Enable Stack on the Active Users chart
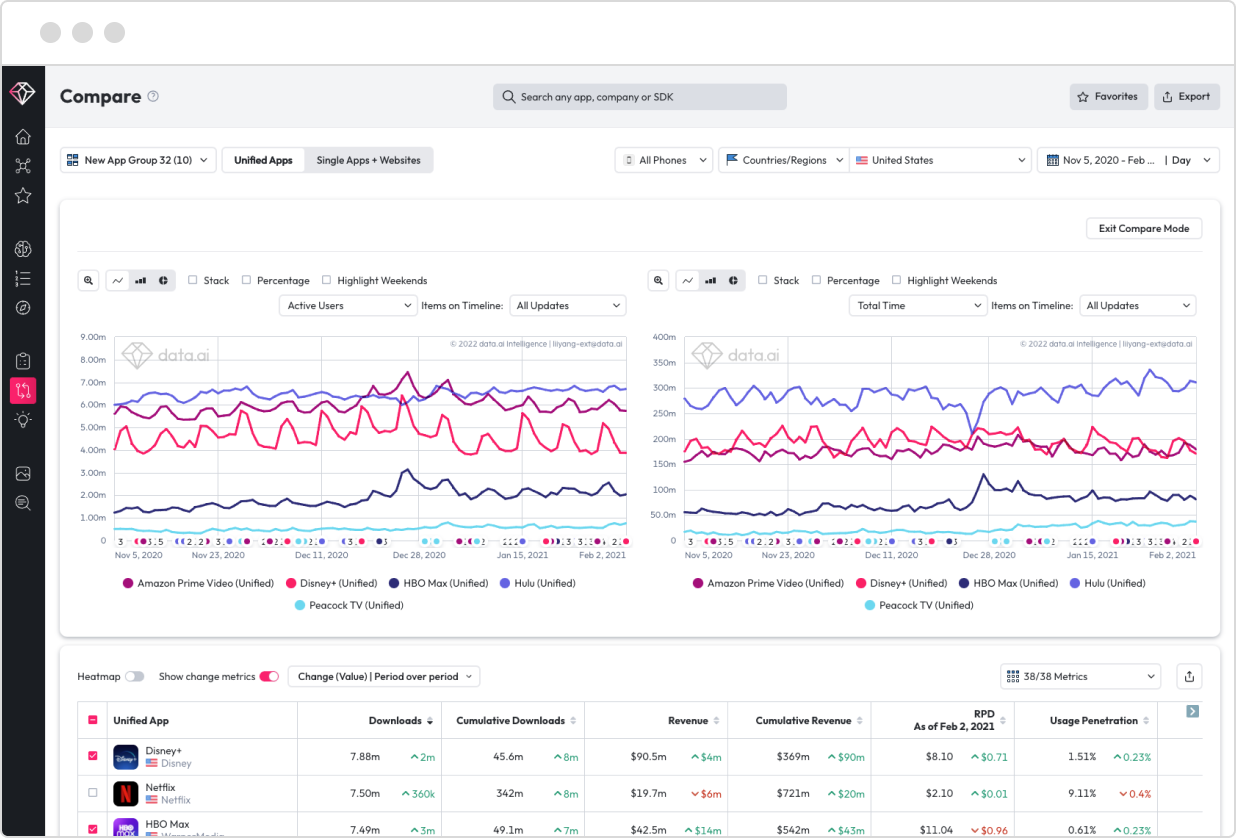This screenshot has width=1236, height=838. pyautogui.click(x=193, y=281)
